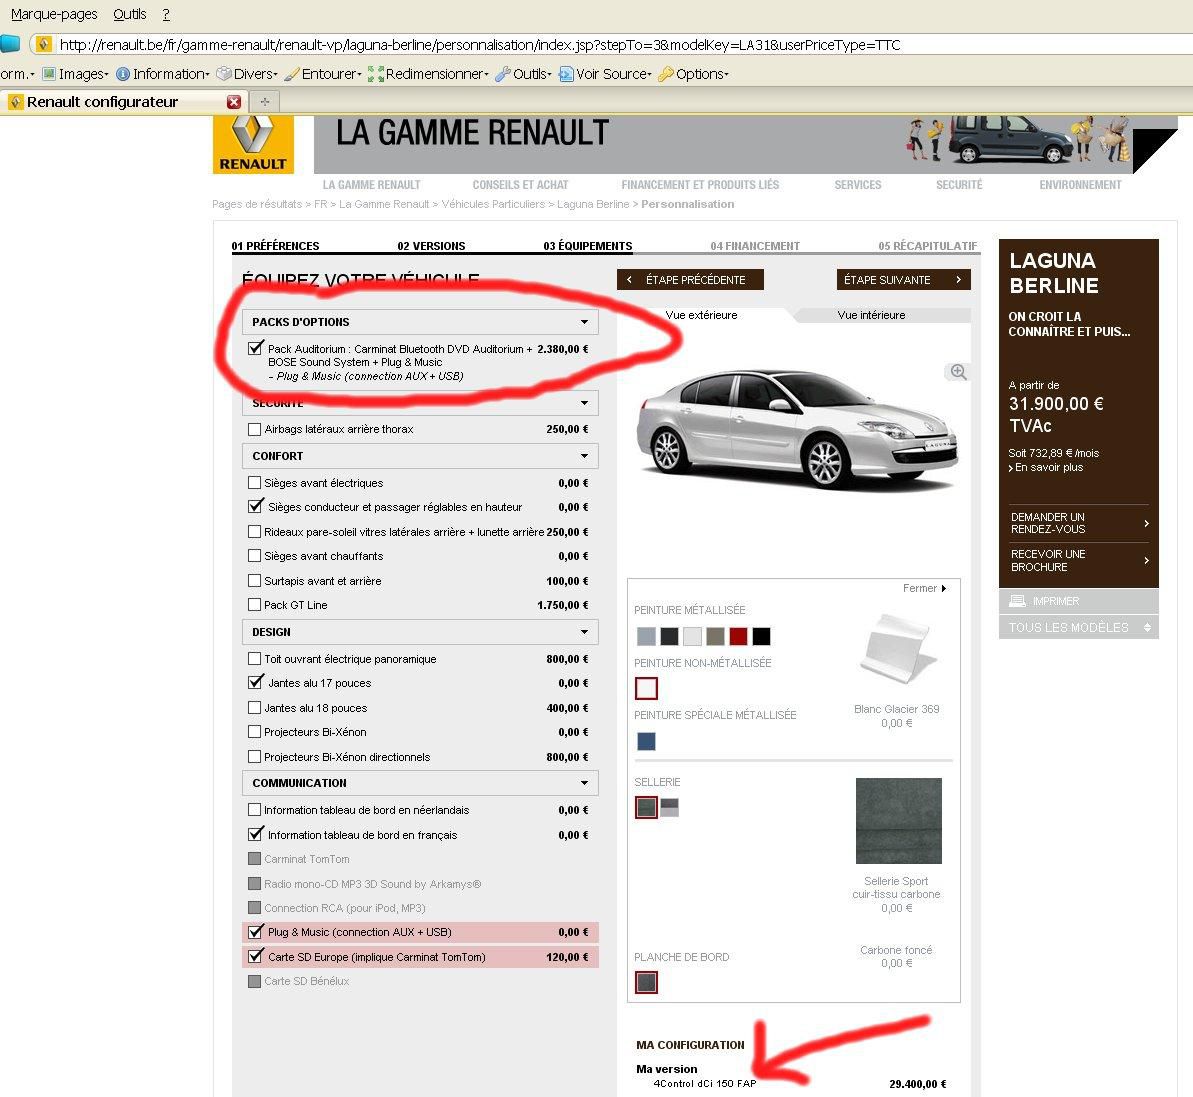Open the Laguna Berline breadcrumb link
This screenshot has height=1097, width=1193.
coord(593,204)
